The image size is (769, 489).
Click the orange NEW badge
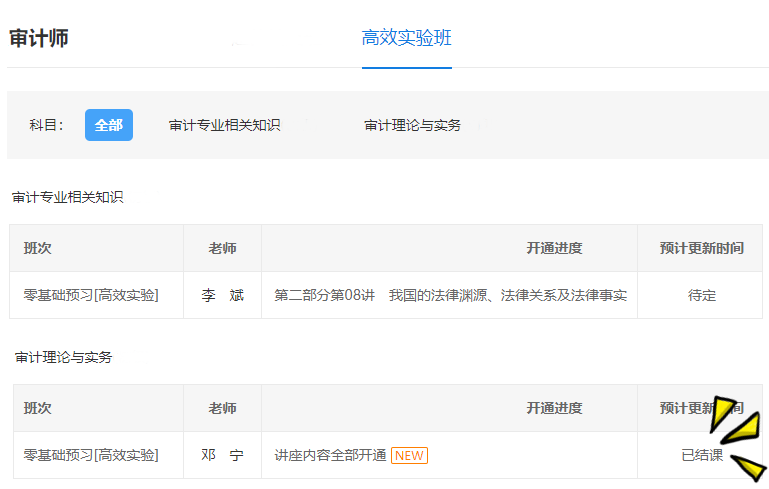point(409,455)
